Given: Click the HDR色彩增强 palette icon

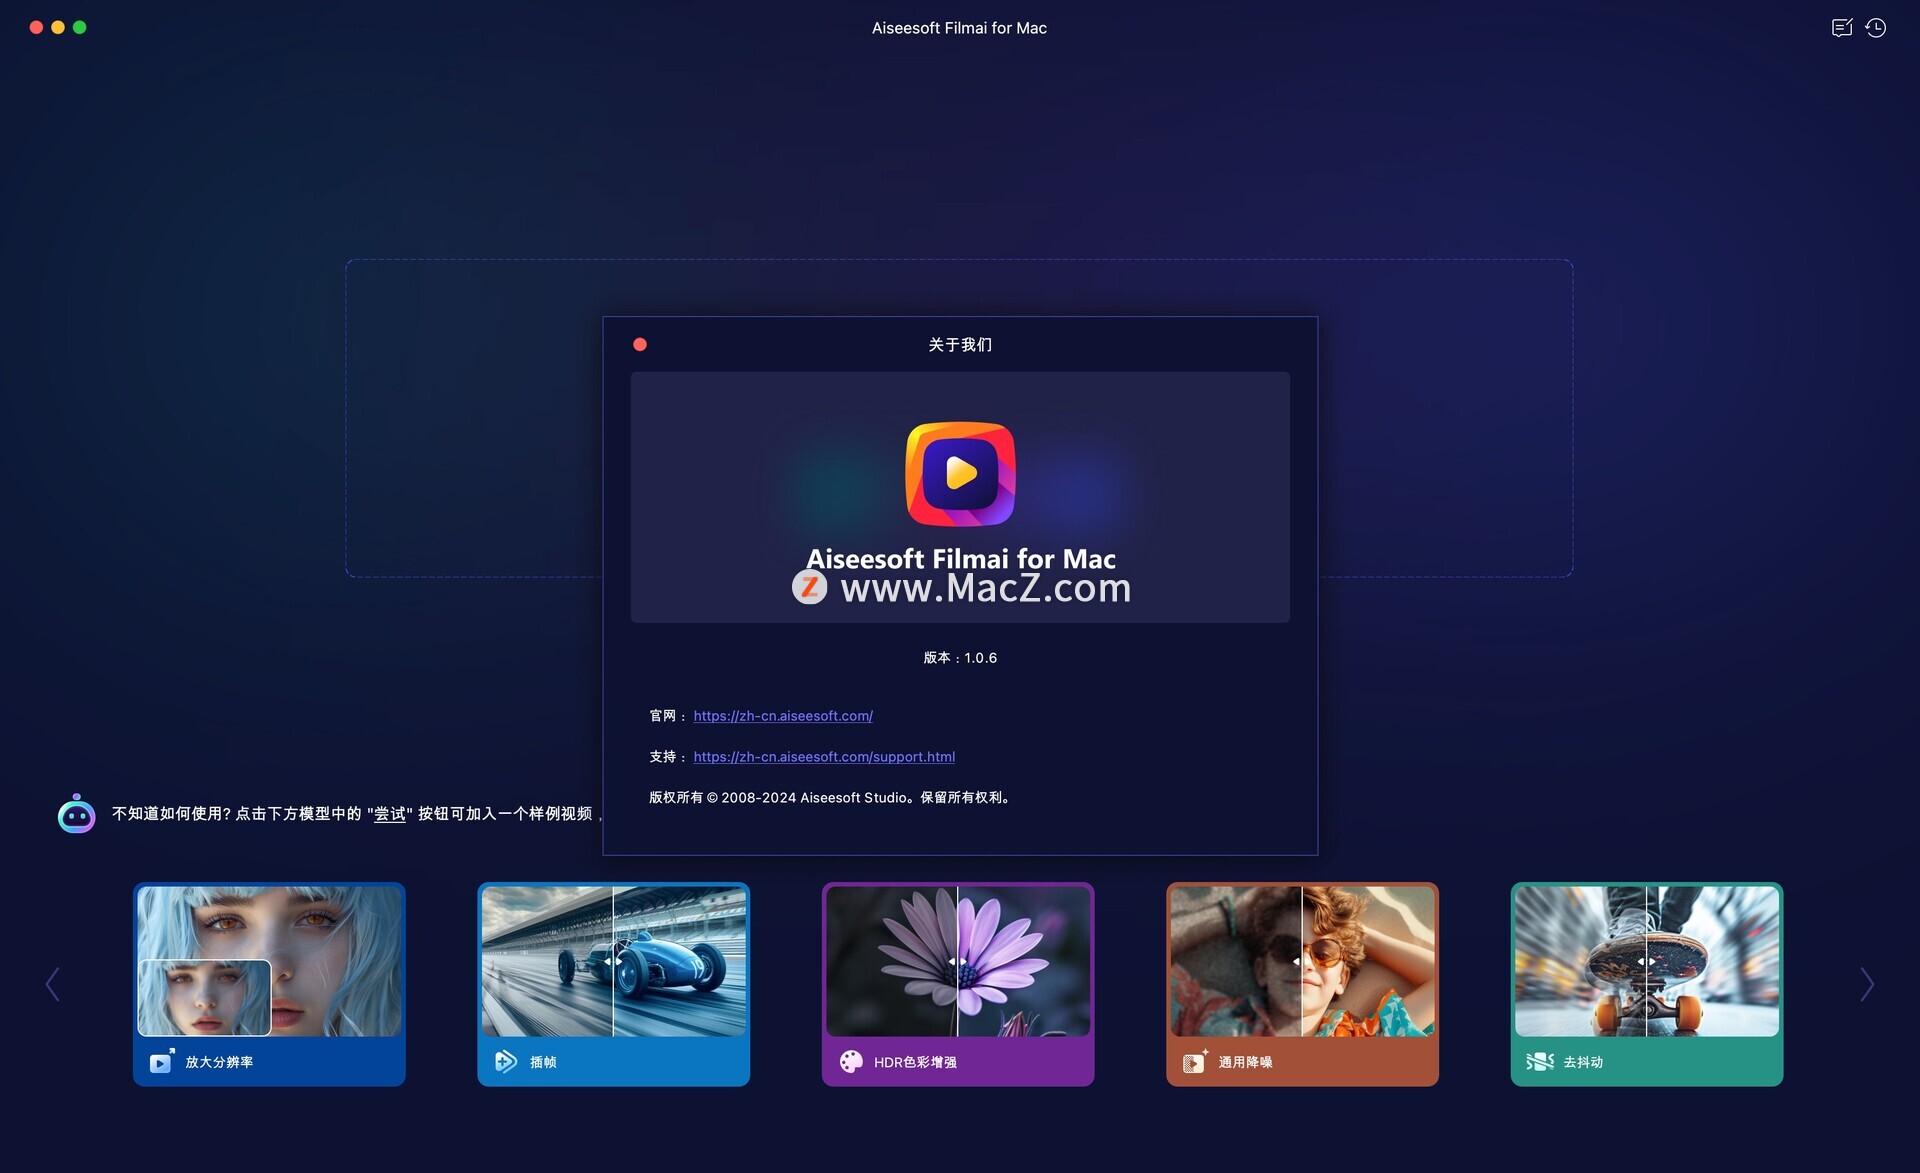Looking at the screenshot, I should point(851,1062).
